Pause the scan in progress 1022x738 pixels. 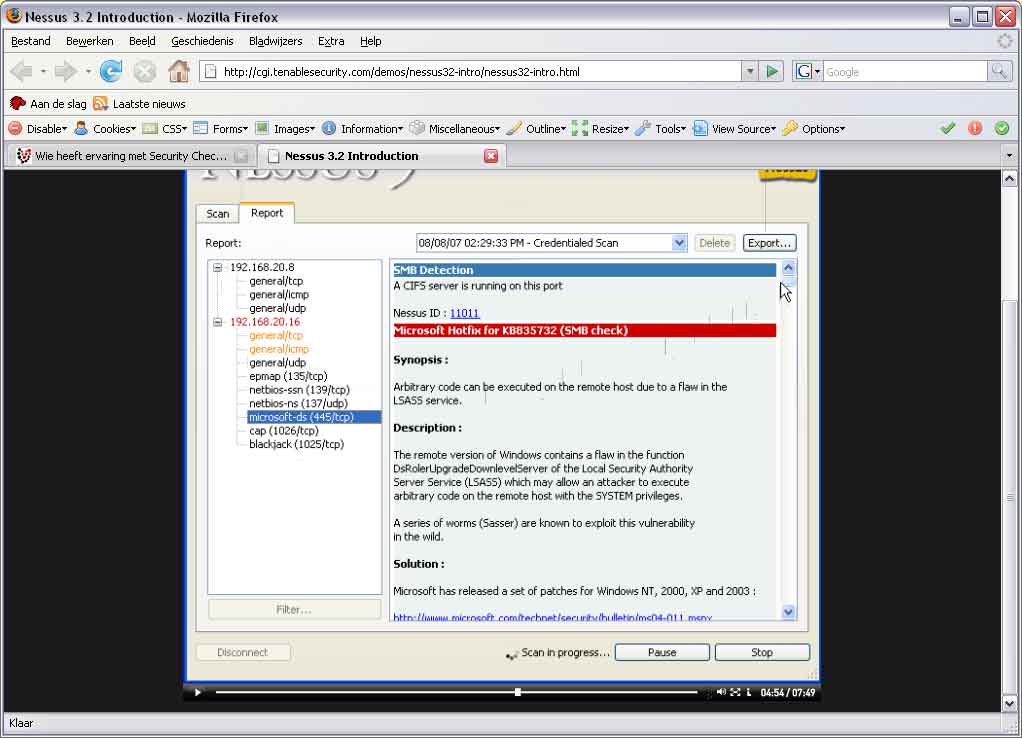[x=662, y=652]
